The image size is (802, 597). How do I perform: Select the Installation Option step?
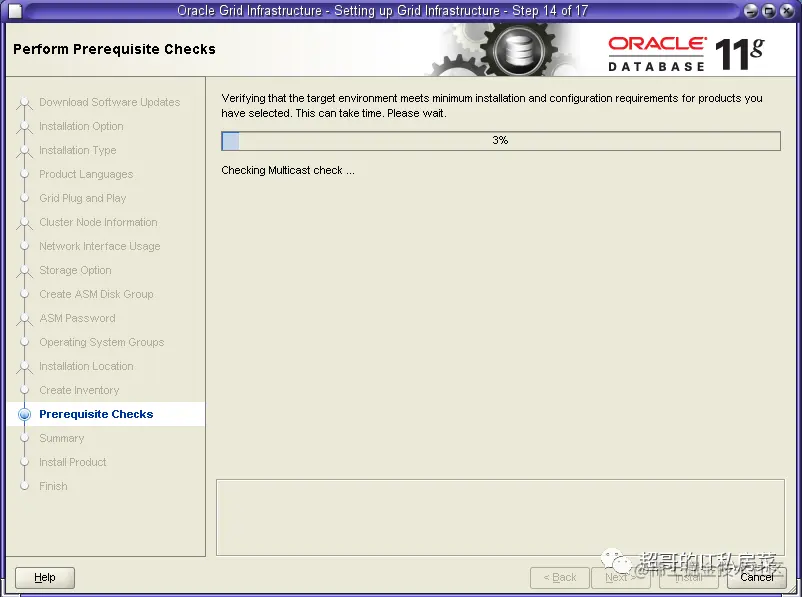click(x=81, y=126)
